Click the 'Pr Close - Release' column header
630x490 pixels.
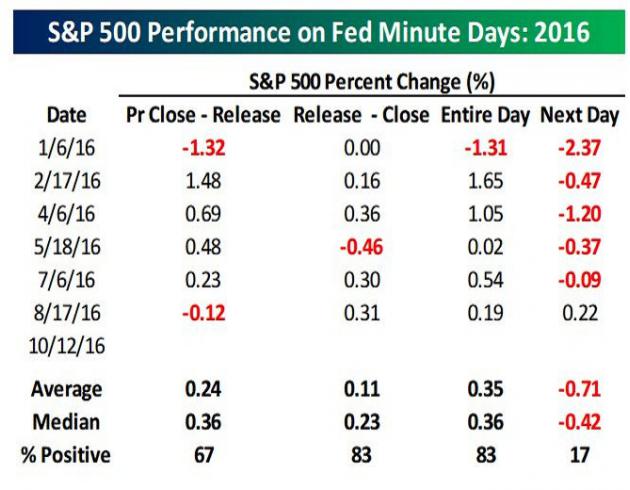coord(203,115)
